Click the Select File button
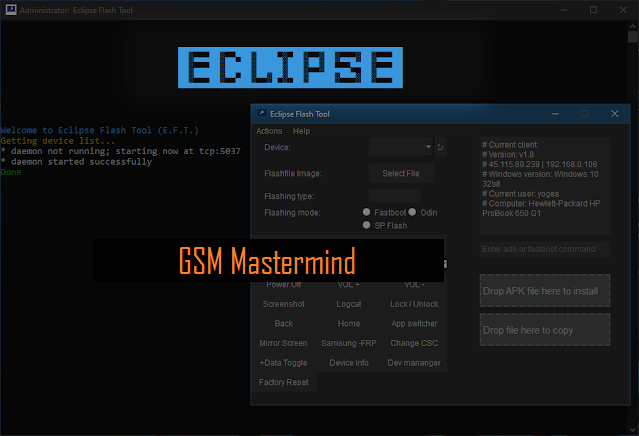This screenshot has height=436, width=639. [x=401, y=173]
